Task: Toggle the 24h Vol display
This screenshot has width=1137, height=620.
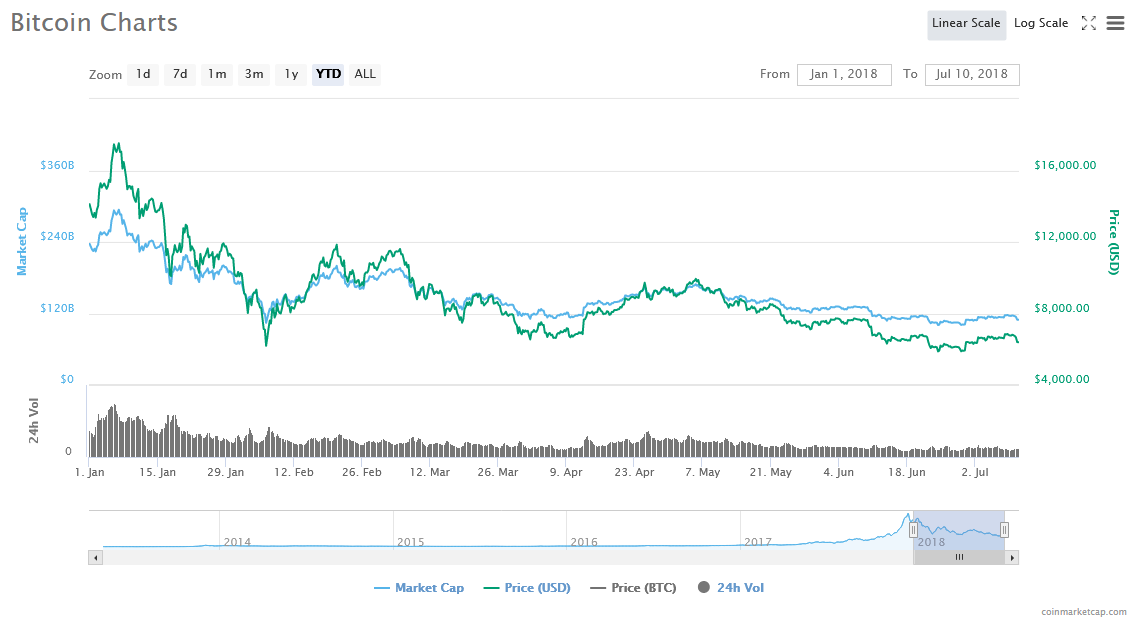Action: 731,587
